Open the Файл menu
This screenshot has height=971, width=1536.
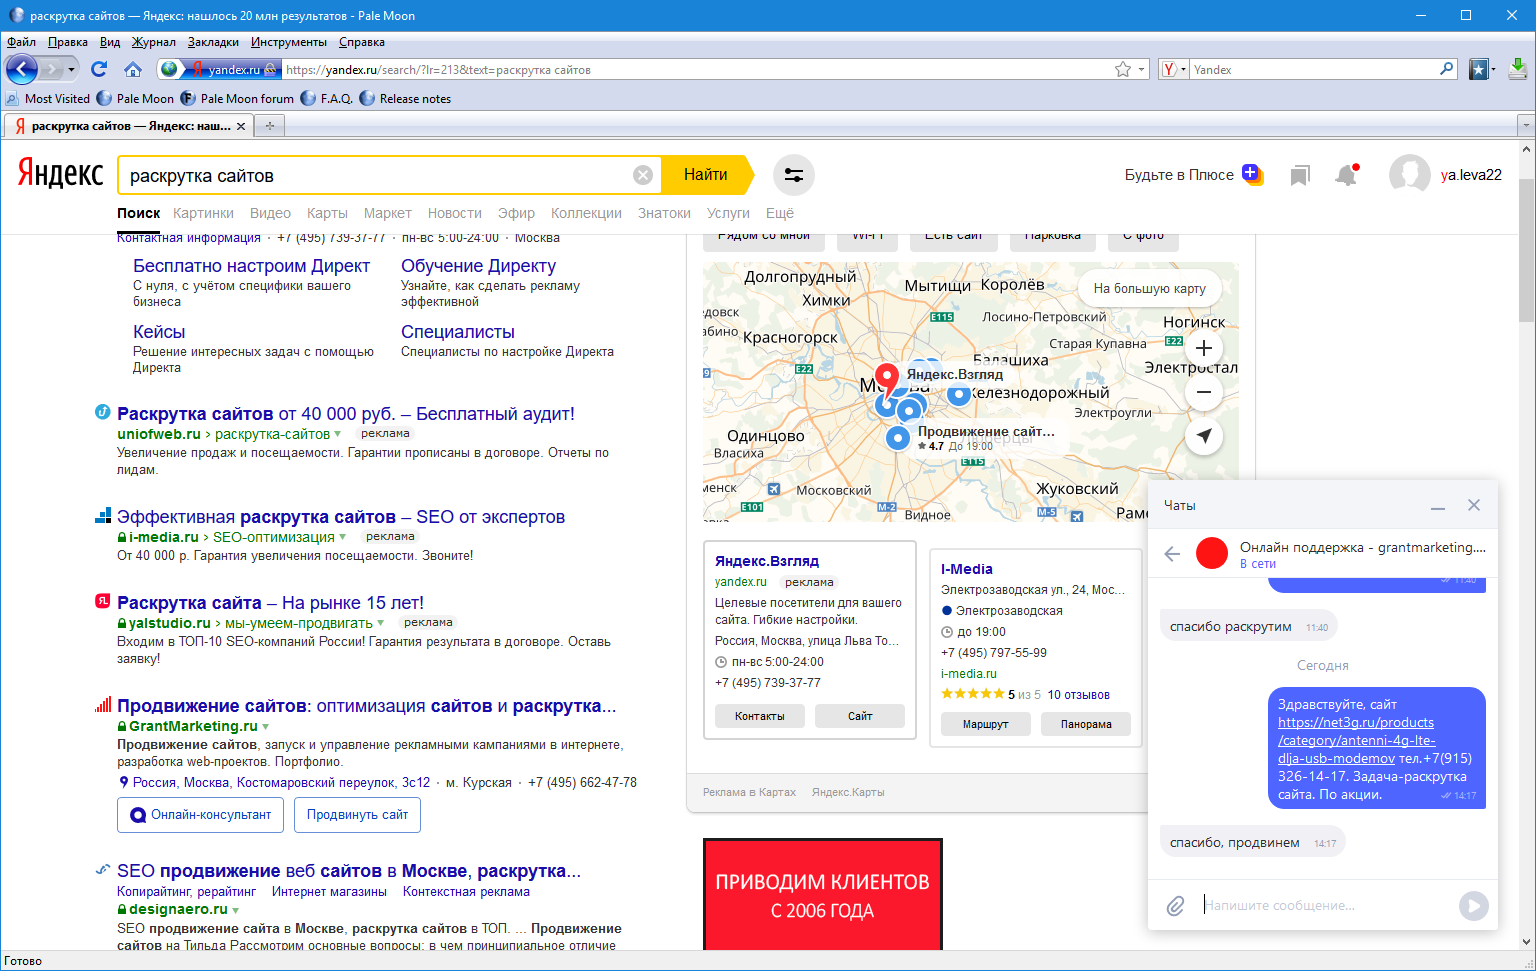click(21, 42)
